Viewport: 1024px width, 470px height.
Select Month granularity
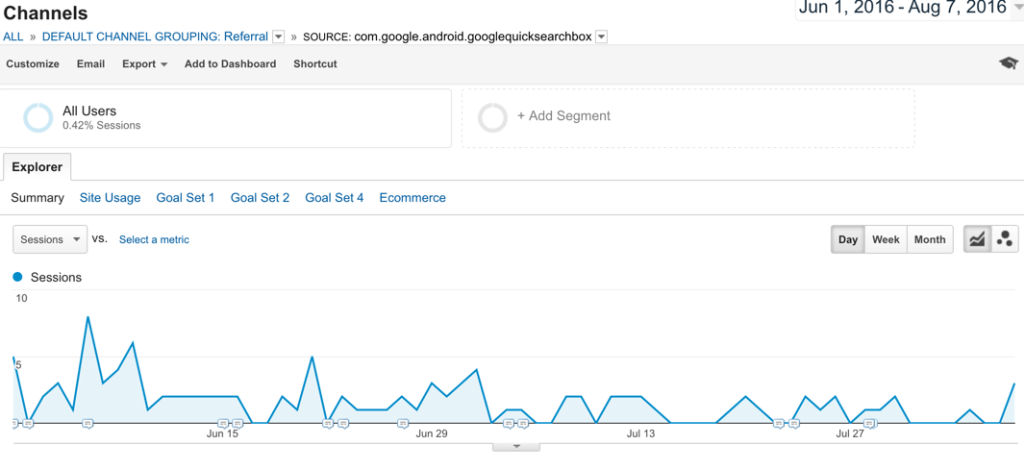tap(929, 240)
